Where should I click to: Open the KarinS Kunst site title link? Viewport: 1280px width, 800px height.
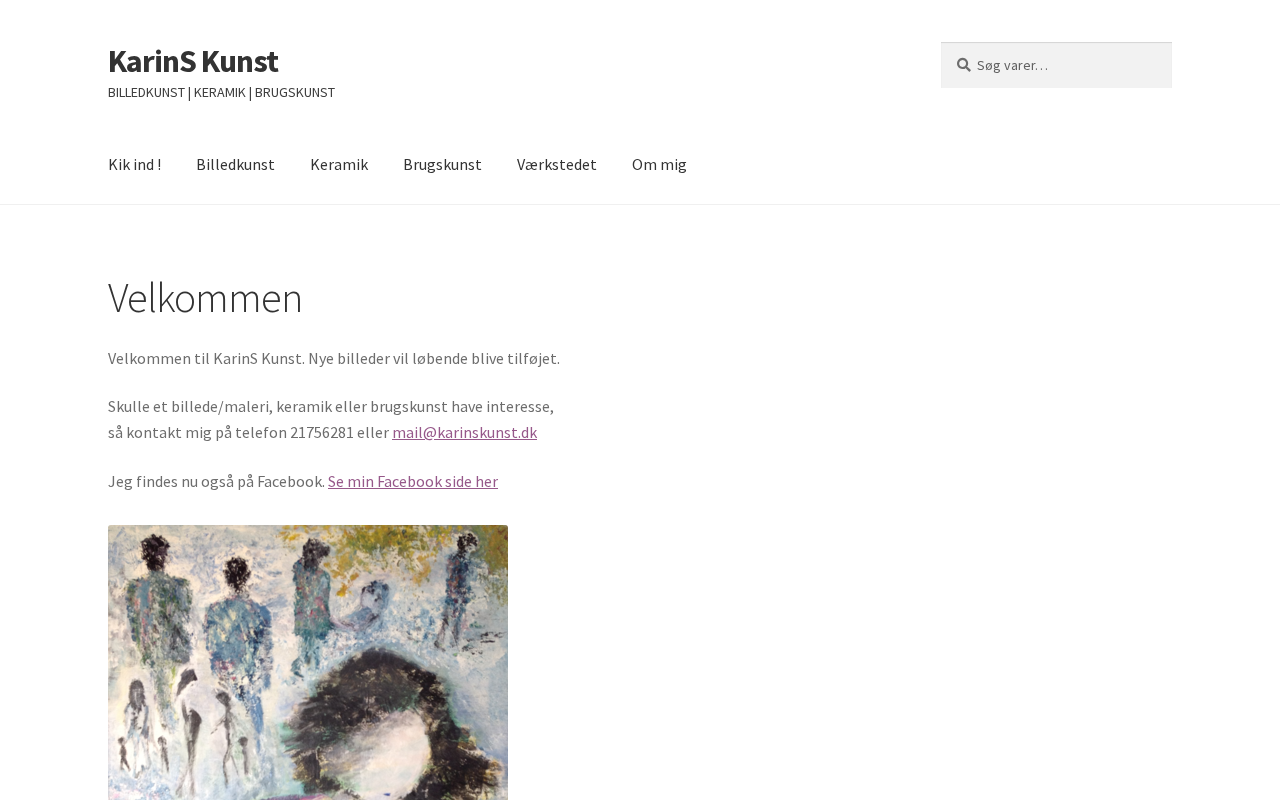pos(193,61)
